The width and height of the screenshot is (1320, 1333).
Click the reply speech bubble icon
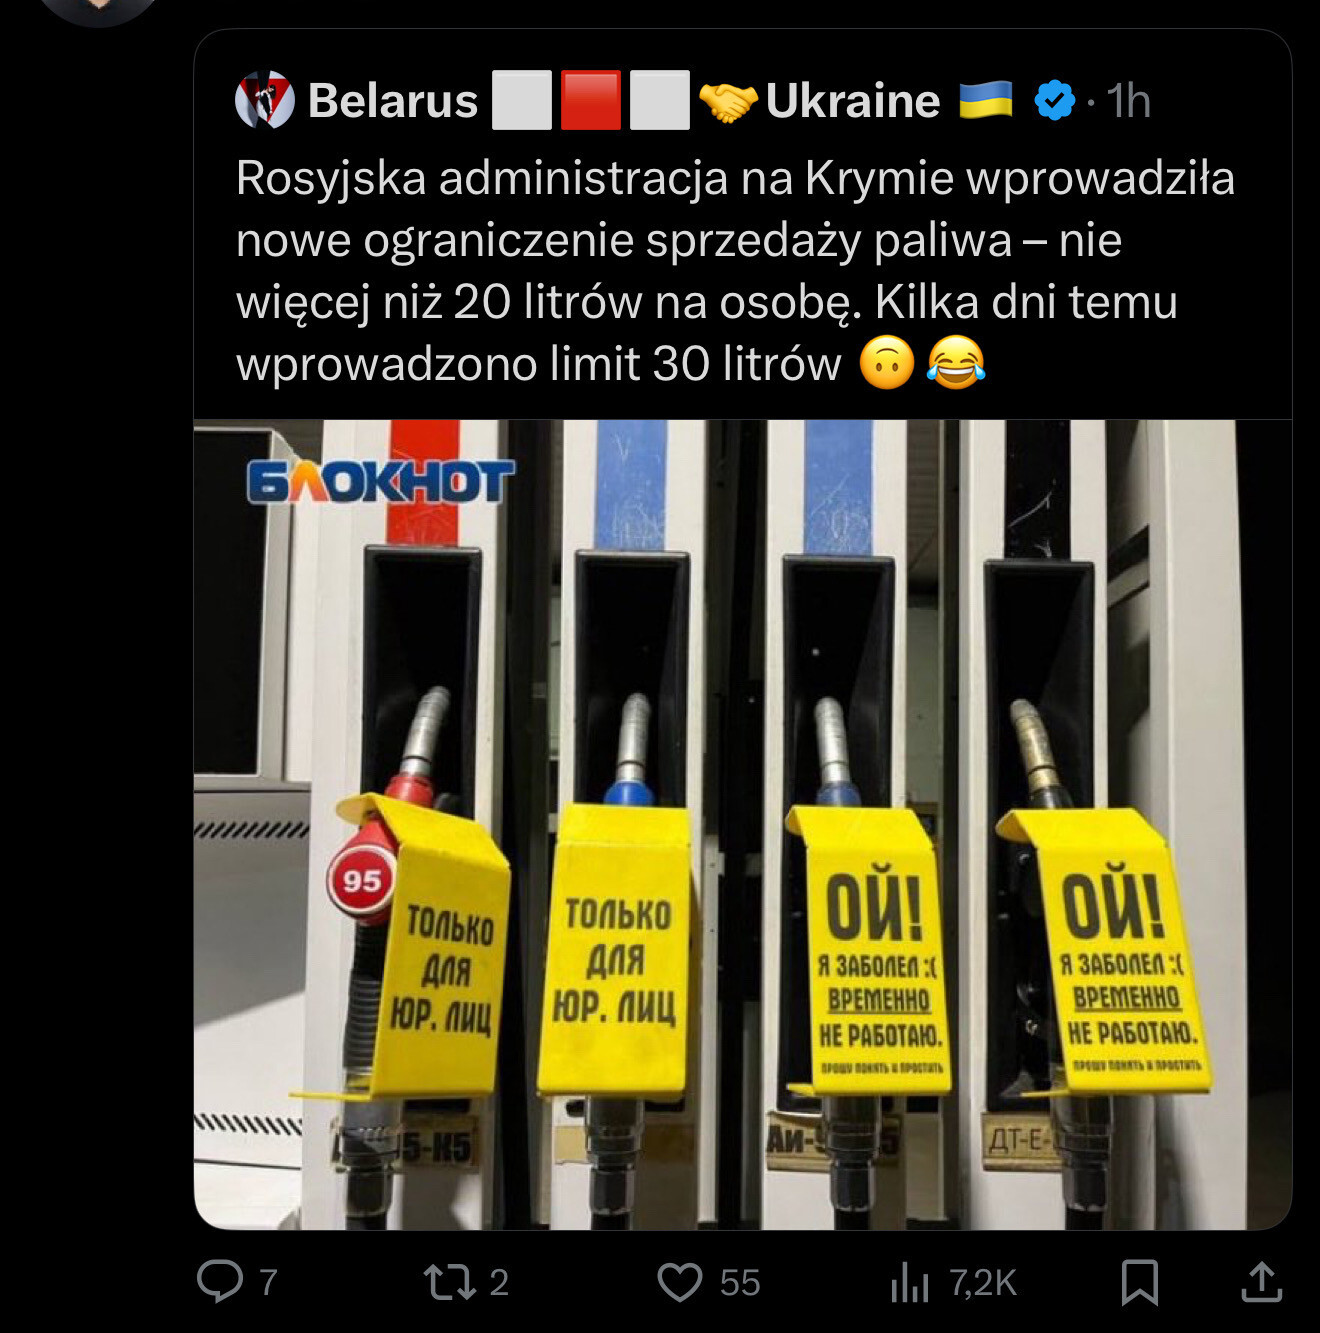219,1282
